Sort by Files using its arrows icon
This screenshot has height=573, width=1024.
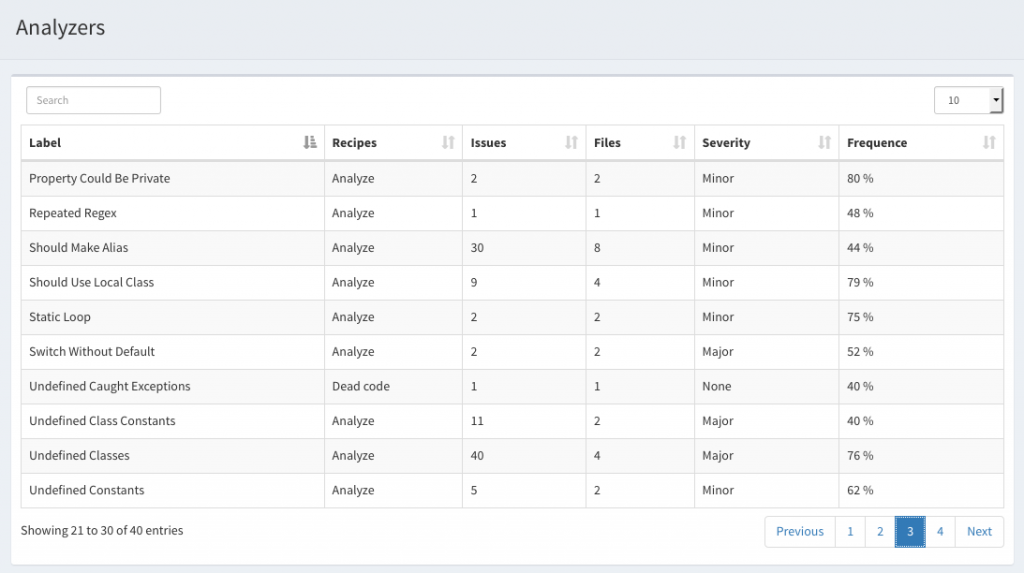click(680, 142)
